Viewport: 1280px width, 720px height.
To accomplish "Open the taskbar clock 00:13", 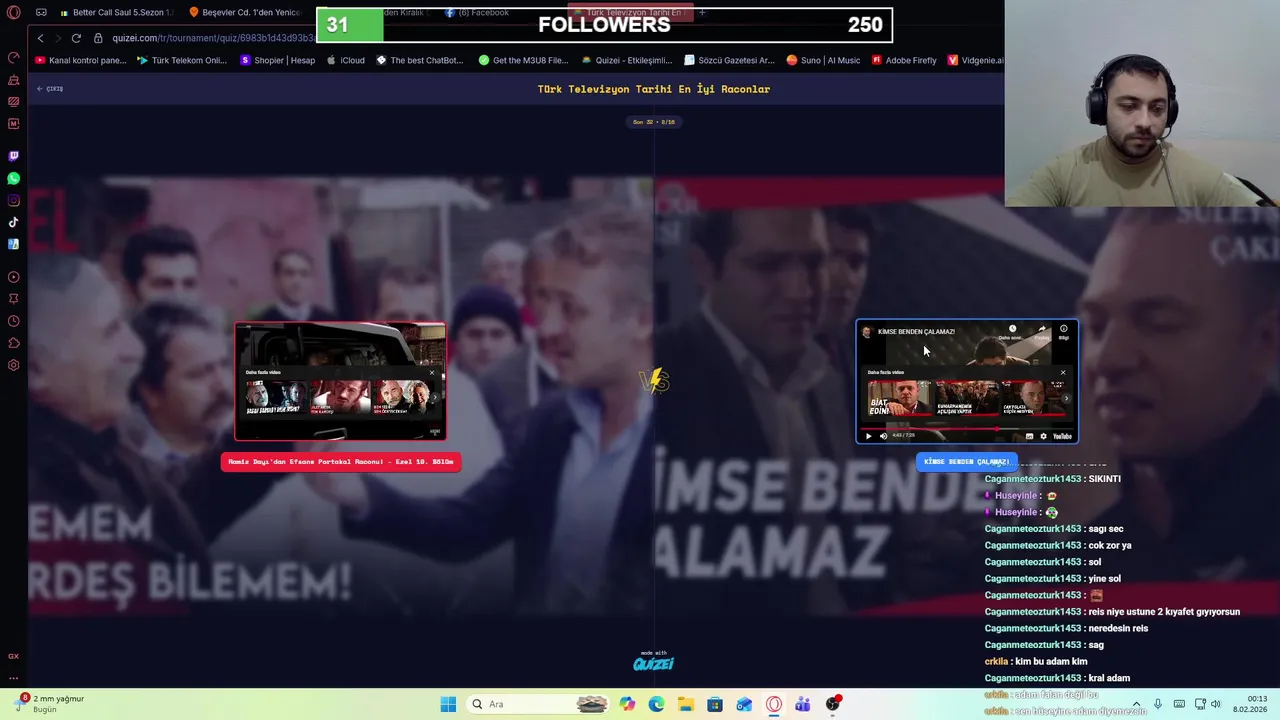I will 1249,704.
